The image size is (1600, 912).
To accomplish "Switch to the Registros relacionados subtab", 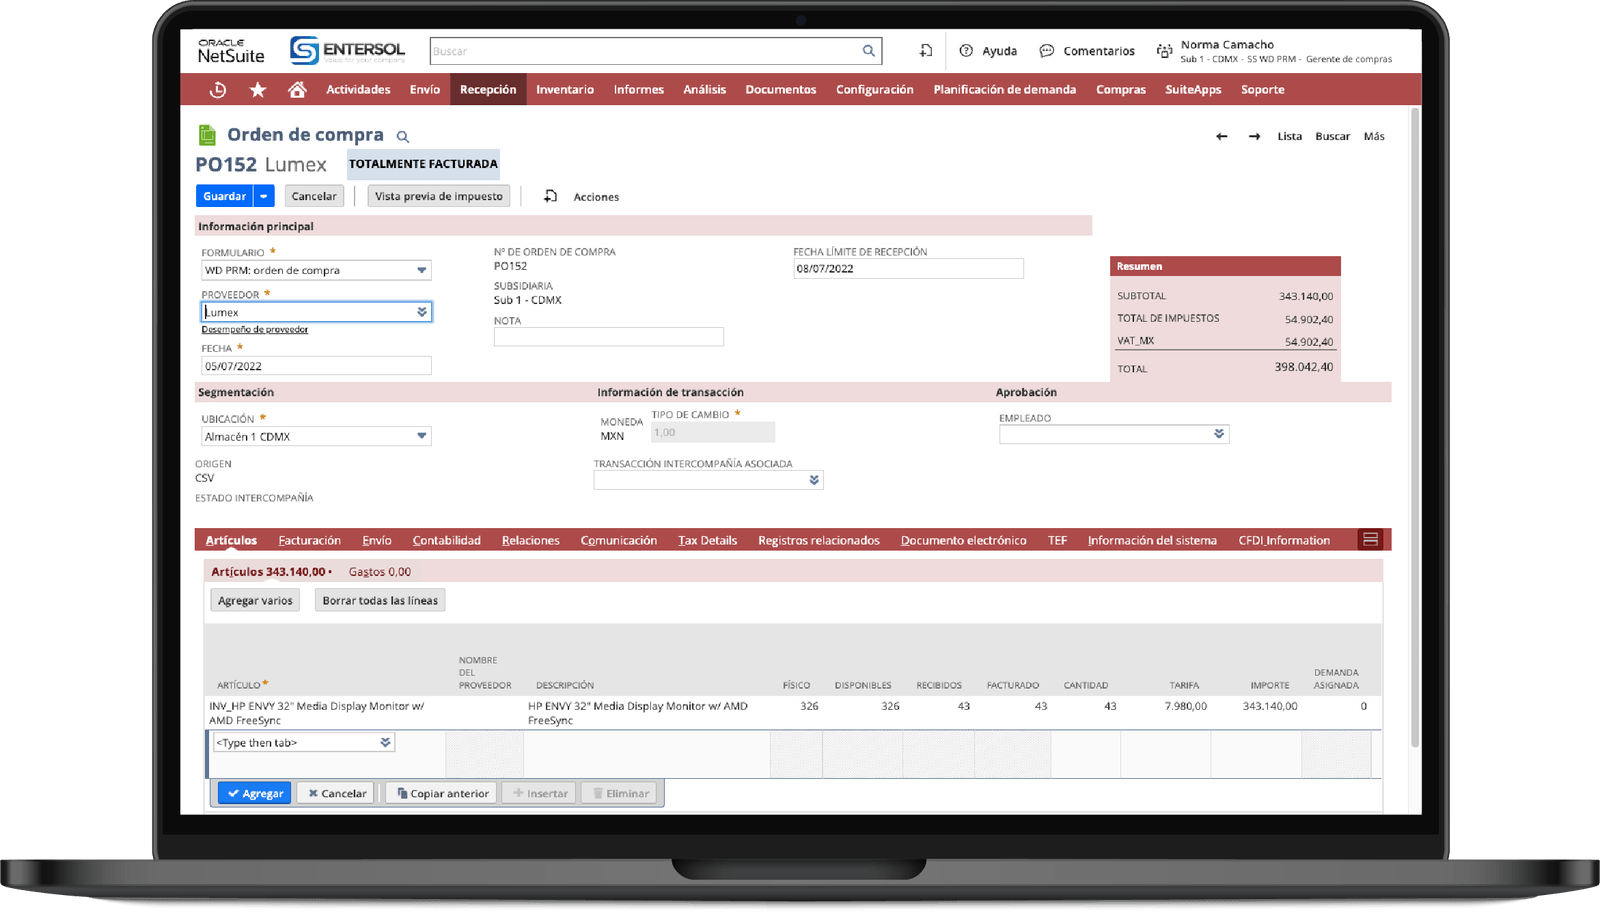I will pyautogui.click(x=819, y=540).
